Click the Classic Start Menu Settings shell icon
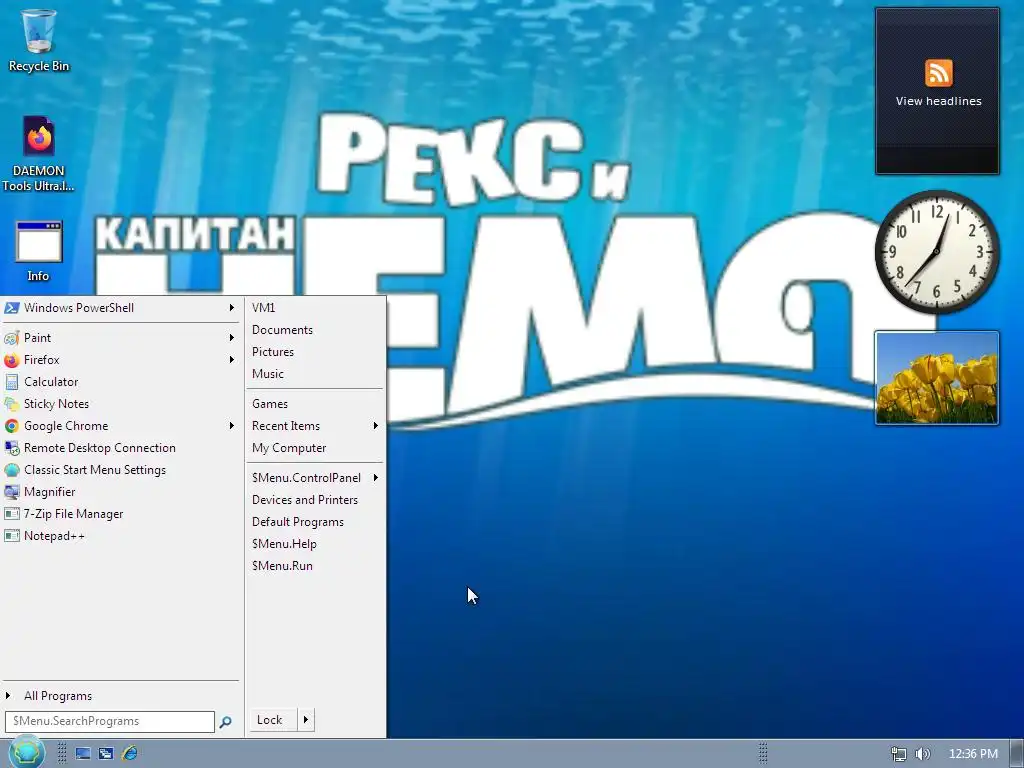 click(12, 470)
